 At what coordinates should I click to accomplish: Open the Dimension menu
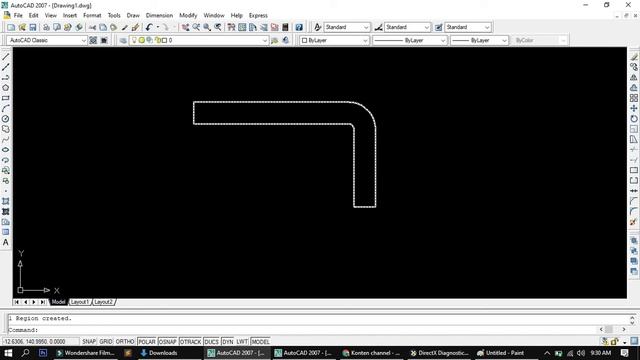click(159, 16)
